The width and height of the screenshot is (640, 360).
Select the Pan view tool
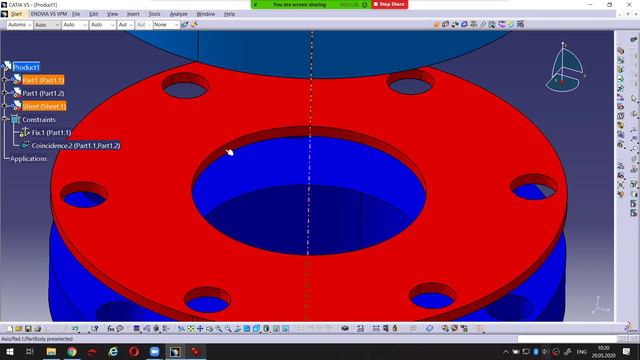[x=200, y=329]
